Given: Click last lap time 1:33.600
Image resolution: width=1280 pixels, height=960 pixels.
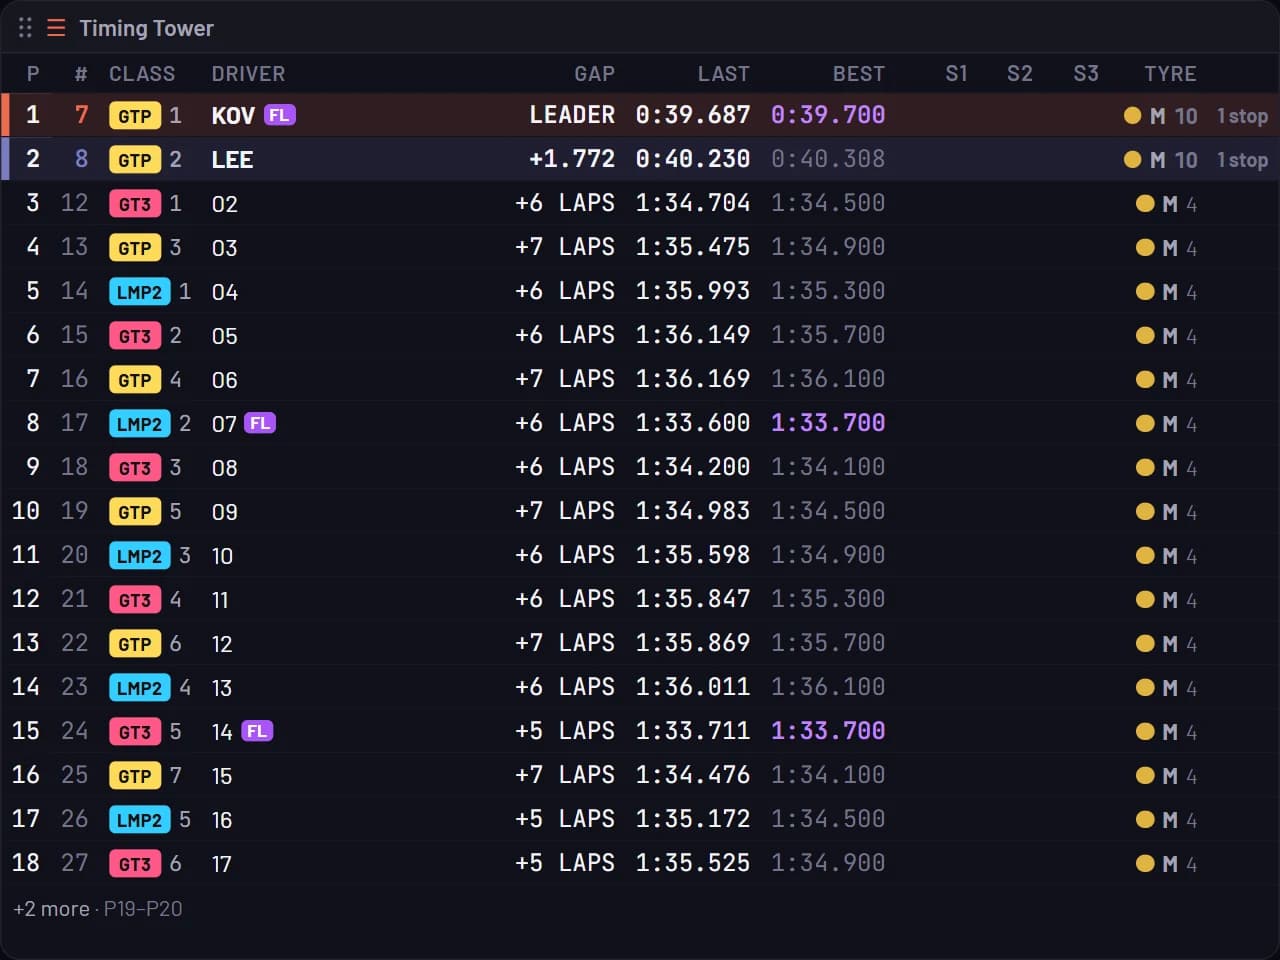Looking at the screenshot, I should [x=693, y=423].
